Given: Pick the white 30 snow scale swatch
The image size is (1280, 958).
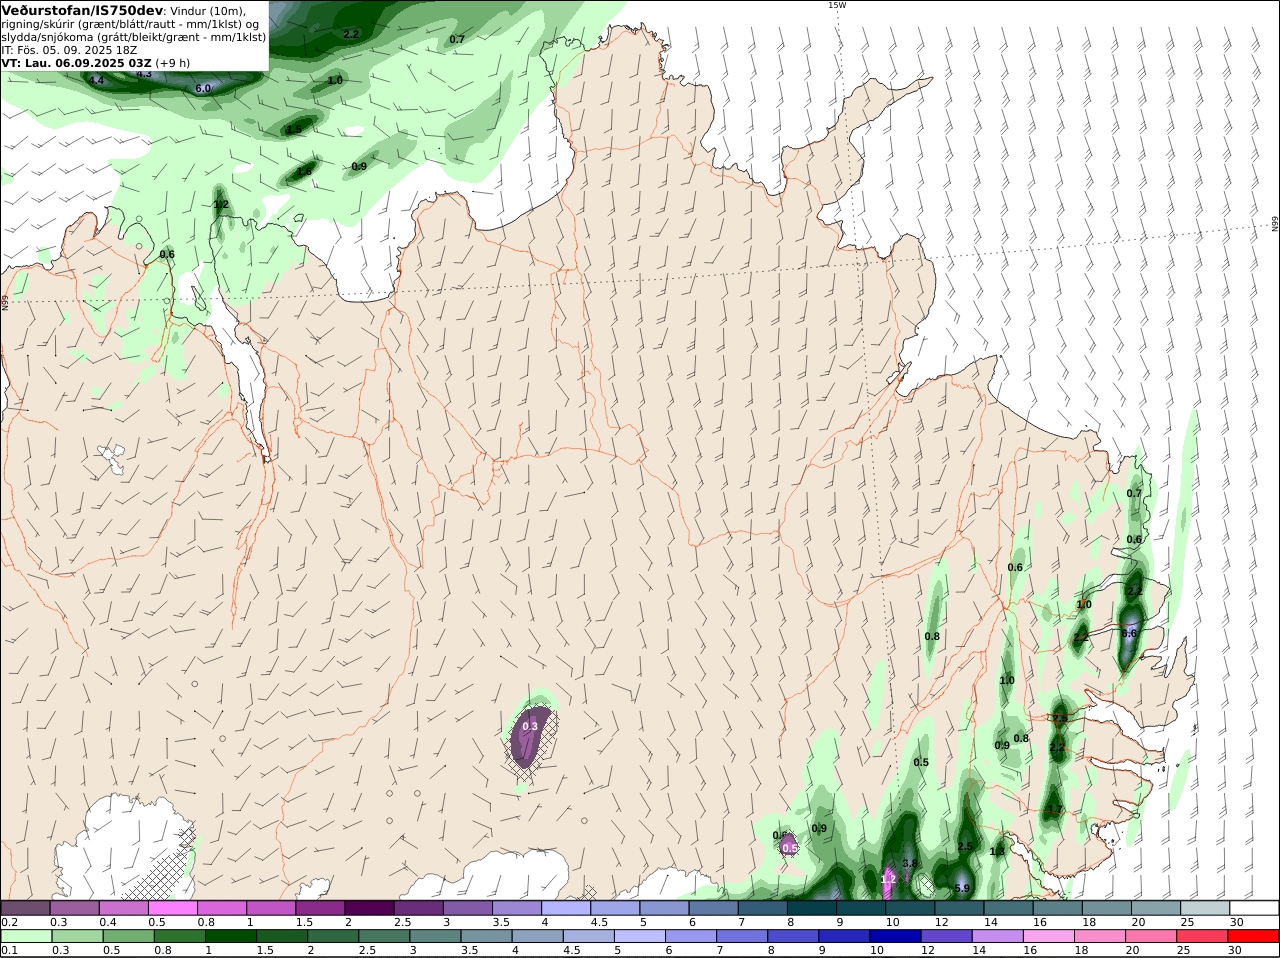Looking at the screenshot, I should click(1255, 908).
